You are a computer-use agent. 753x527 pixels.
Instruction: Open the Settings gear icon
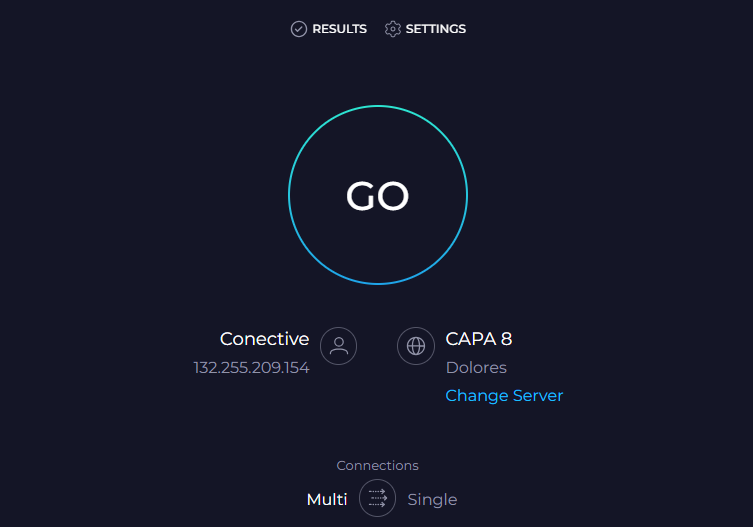[x=393, y=29]
